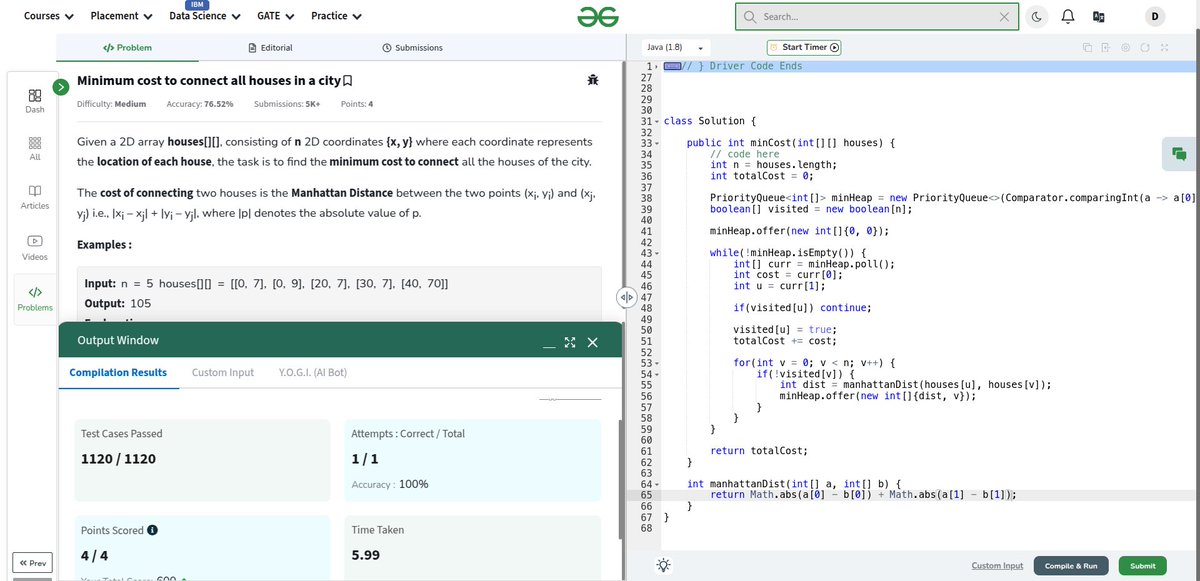Image resolution: width=1200 pixels, height=581 pixels.
Task: Open notifications via the bell icon
Action: click(1067, 16)
